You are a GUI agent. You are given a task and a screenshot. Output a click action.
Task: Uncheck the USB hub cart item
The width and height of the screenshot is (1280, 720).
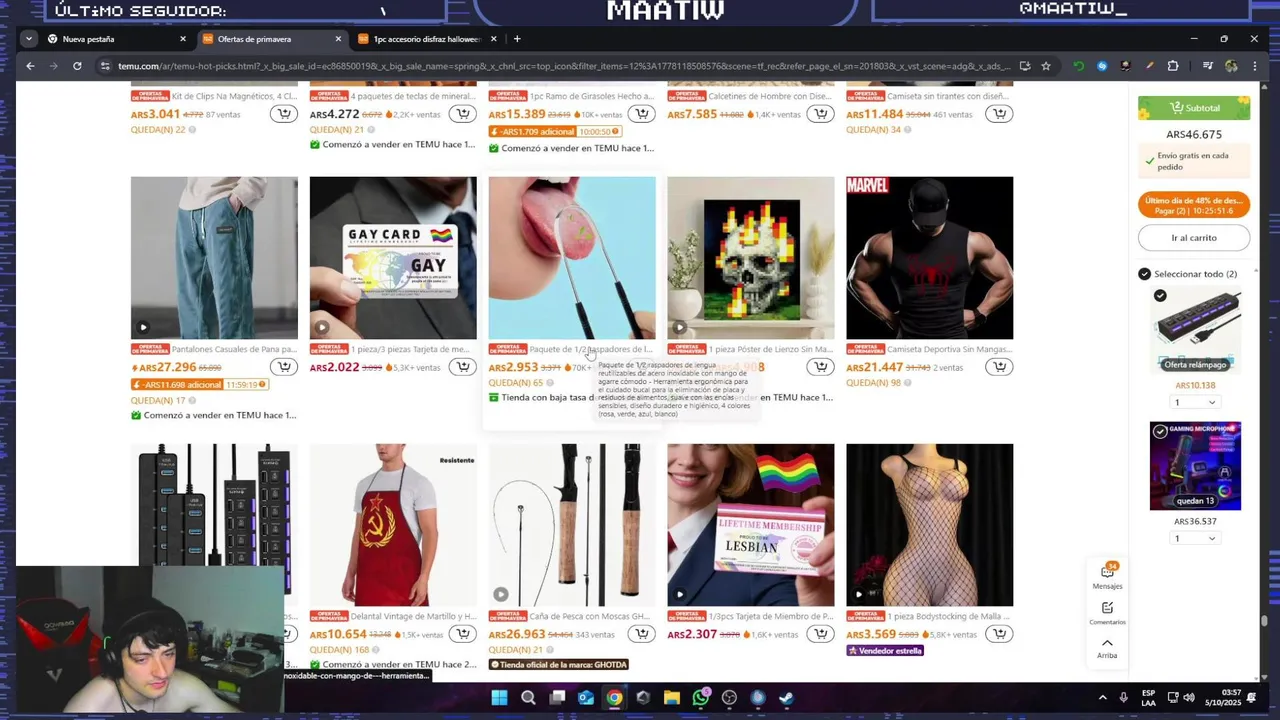1160,296
